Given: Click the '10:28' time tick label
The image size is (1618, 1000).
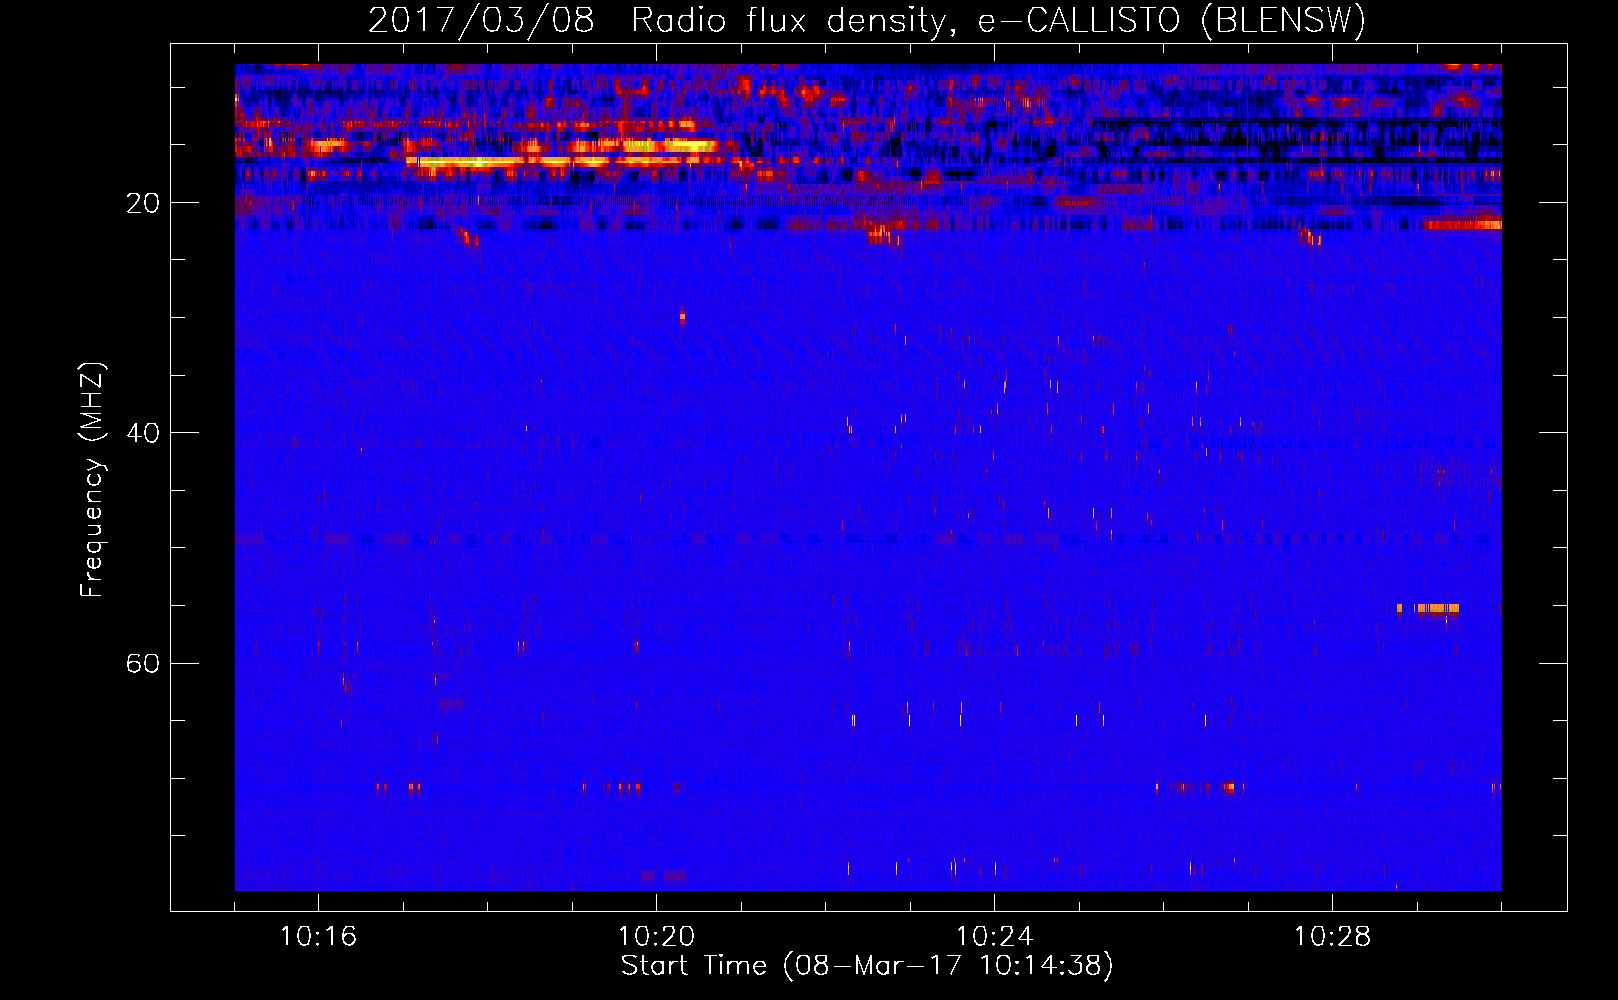Looking at the screenshot, I should (x=1332, y=936).
